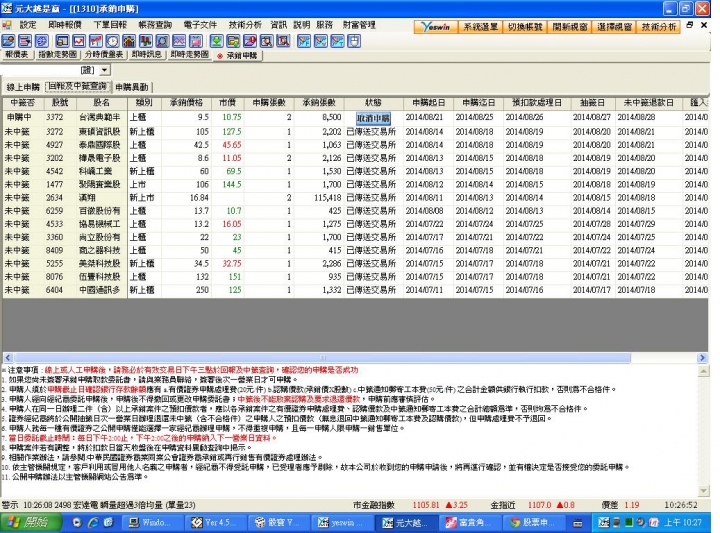Image resolution: width=720 pixels, height=533 pixels.
Task: Open the 帳務查詢 menu
Action: tap(155, 25)
